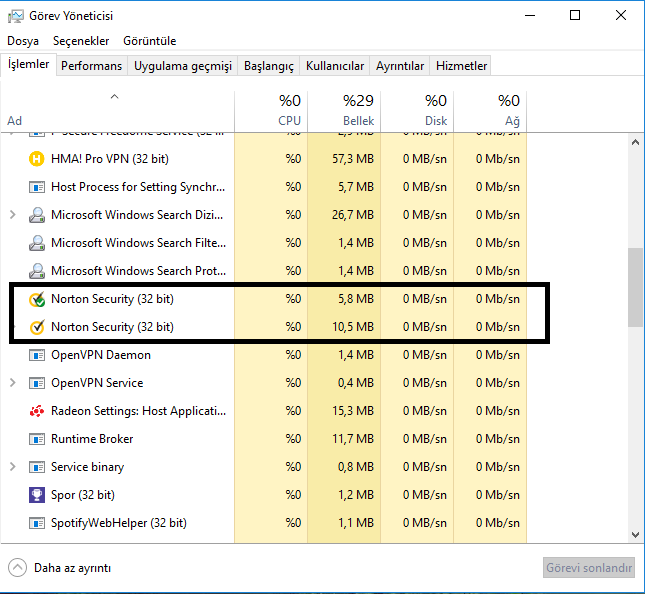Image resolution: width=645 pixels, height=594 pixels.
Task: Switch to the Performans tab
Action: click(x=91, y=66)
